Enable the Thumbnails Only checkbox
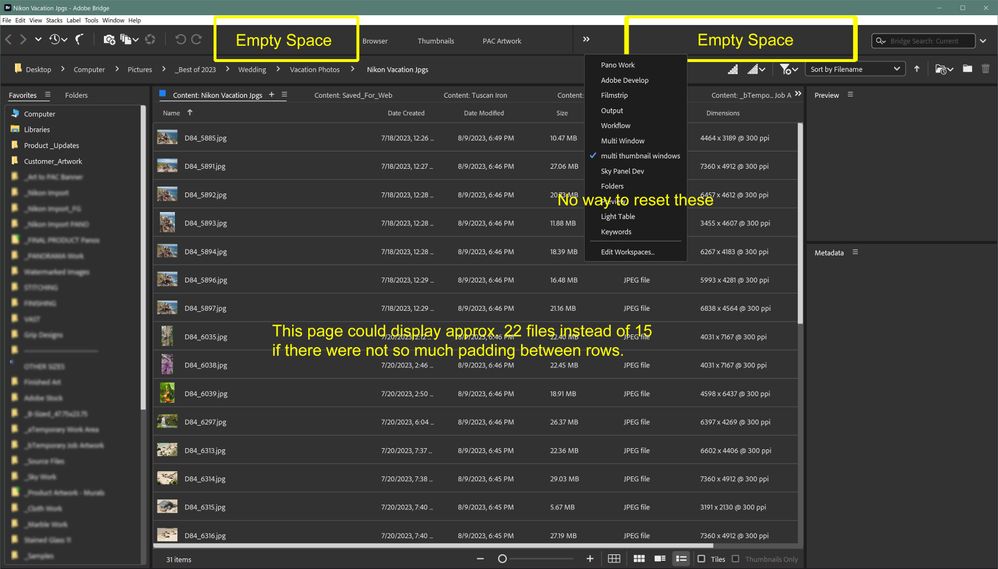This screenshot has width=998, height=569. point(736,559)
